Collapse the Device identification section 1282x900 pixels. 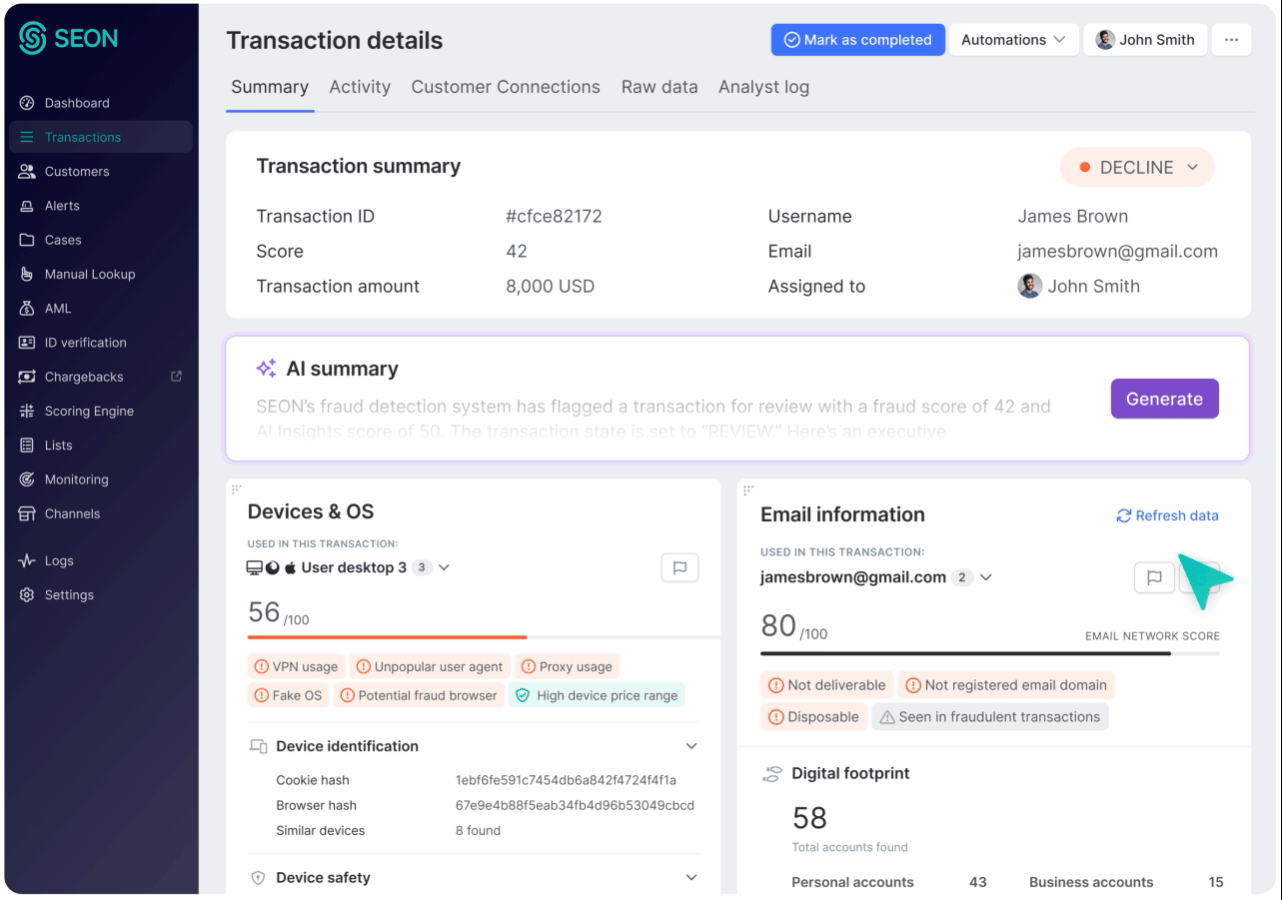691,746
